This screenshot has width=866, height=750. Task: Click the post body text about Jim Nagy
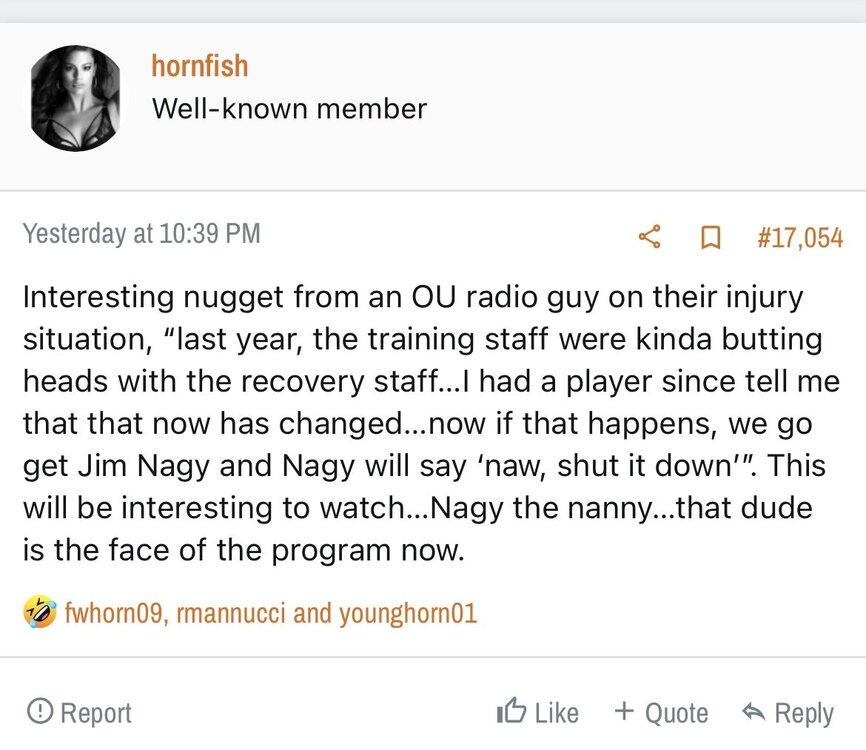(x=420, y=423)
